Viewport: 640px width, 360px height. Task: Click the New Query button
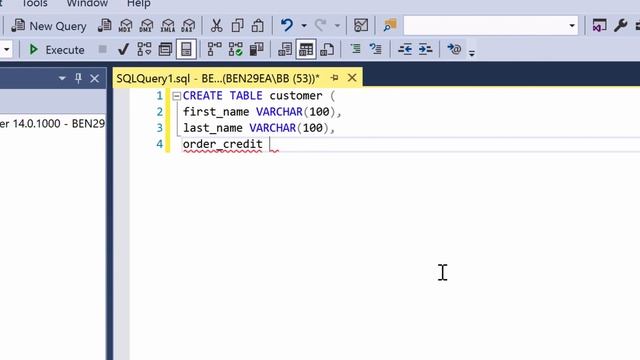(x=49, y=26)
